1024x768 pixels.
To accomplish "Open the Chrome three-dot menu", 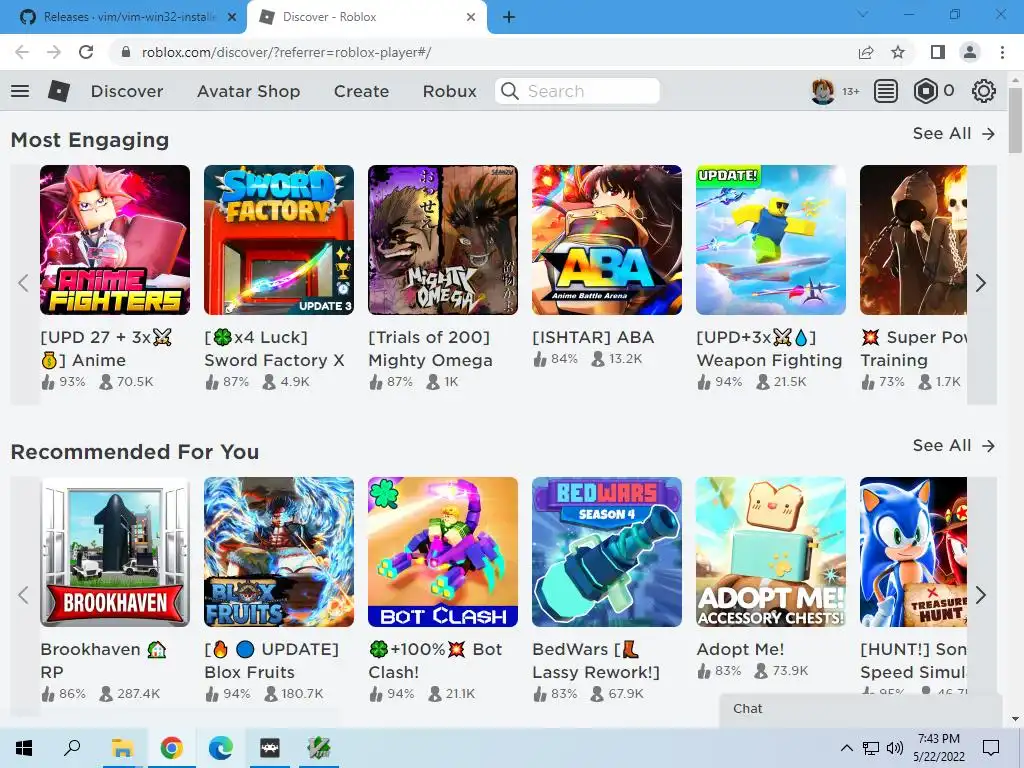I will (x=1002, y=52).
